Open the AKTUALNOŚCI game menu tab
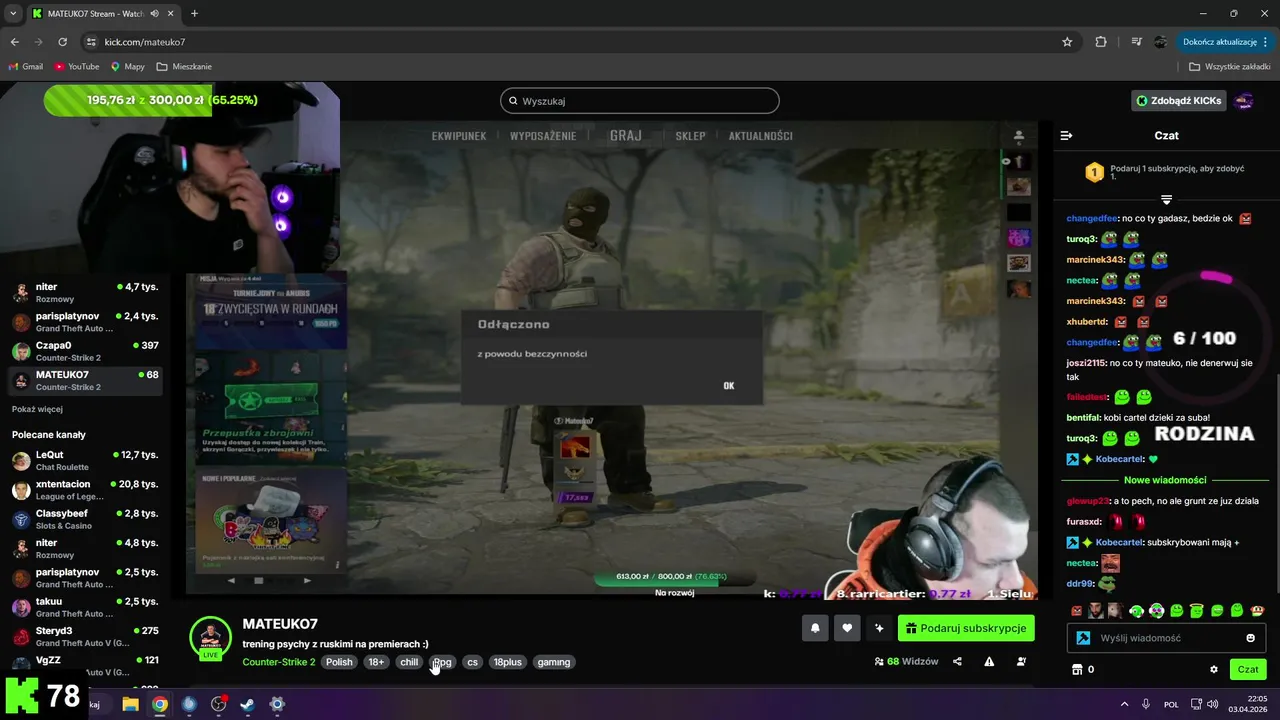This screenshot has height=720, width=1280. tap(761, 136)
